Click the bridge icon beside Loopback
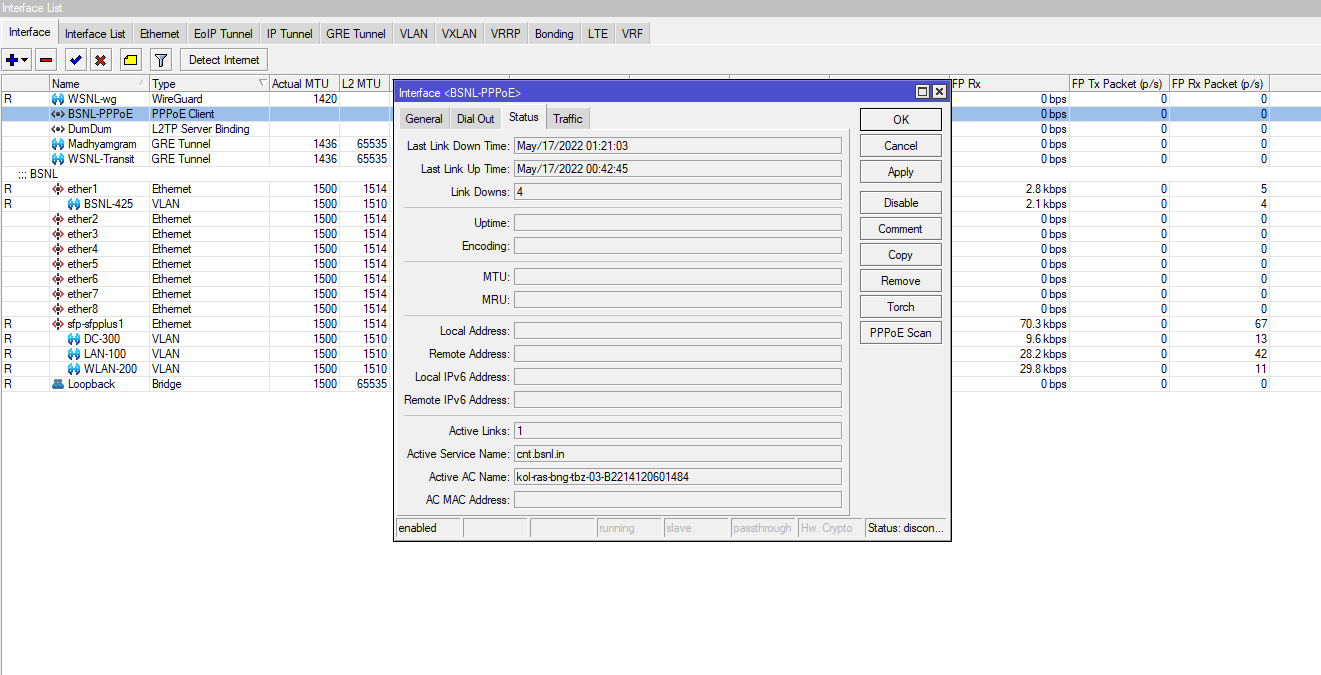Viewport: 1321px width, 675px height. point(58,383)
